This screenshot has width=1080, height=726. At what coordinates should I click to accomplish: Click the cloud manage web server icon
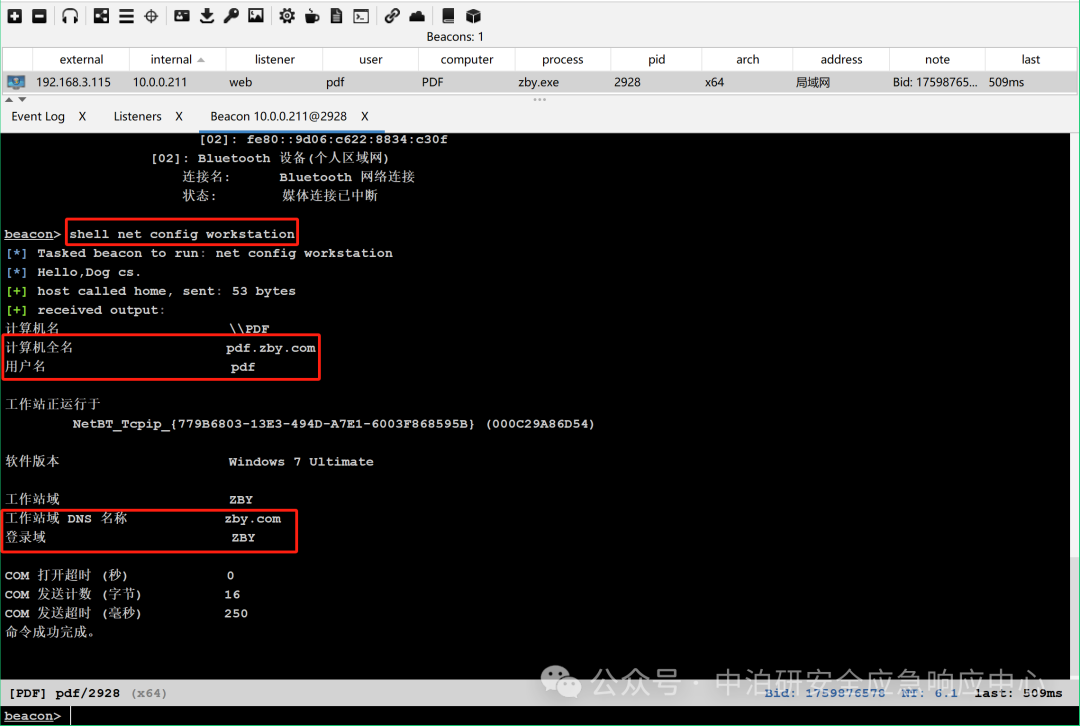pyautogui.click(x=417, y=15)
